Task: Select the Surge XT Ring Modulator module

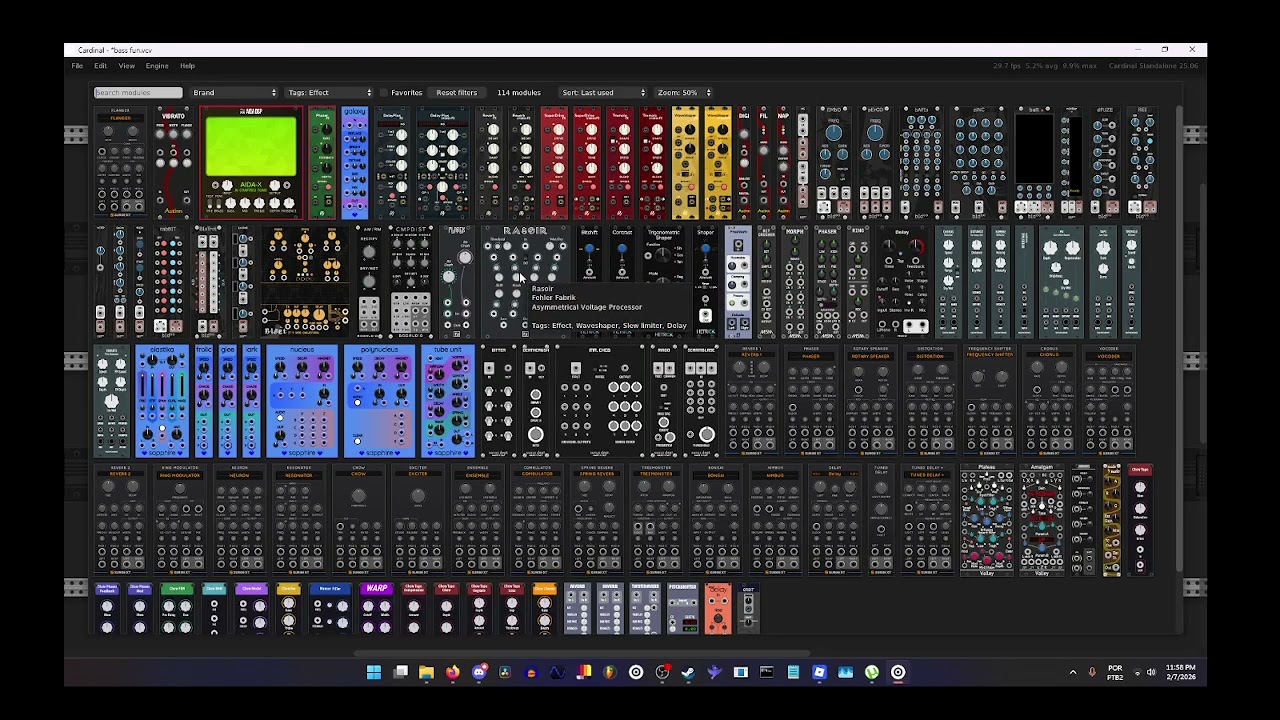Action: tap(180, 520)
